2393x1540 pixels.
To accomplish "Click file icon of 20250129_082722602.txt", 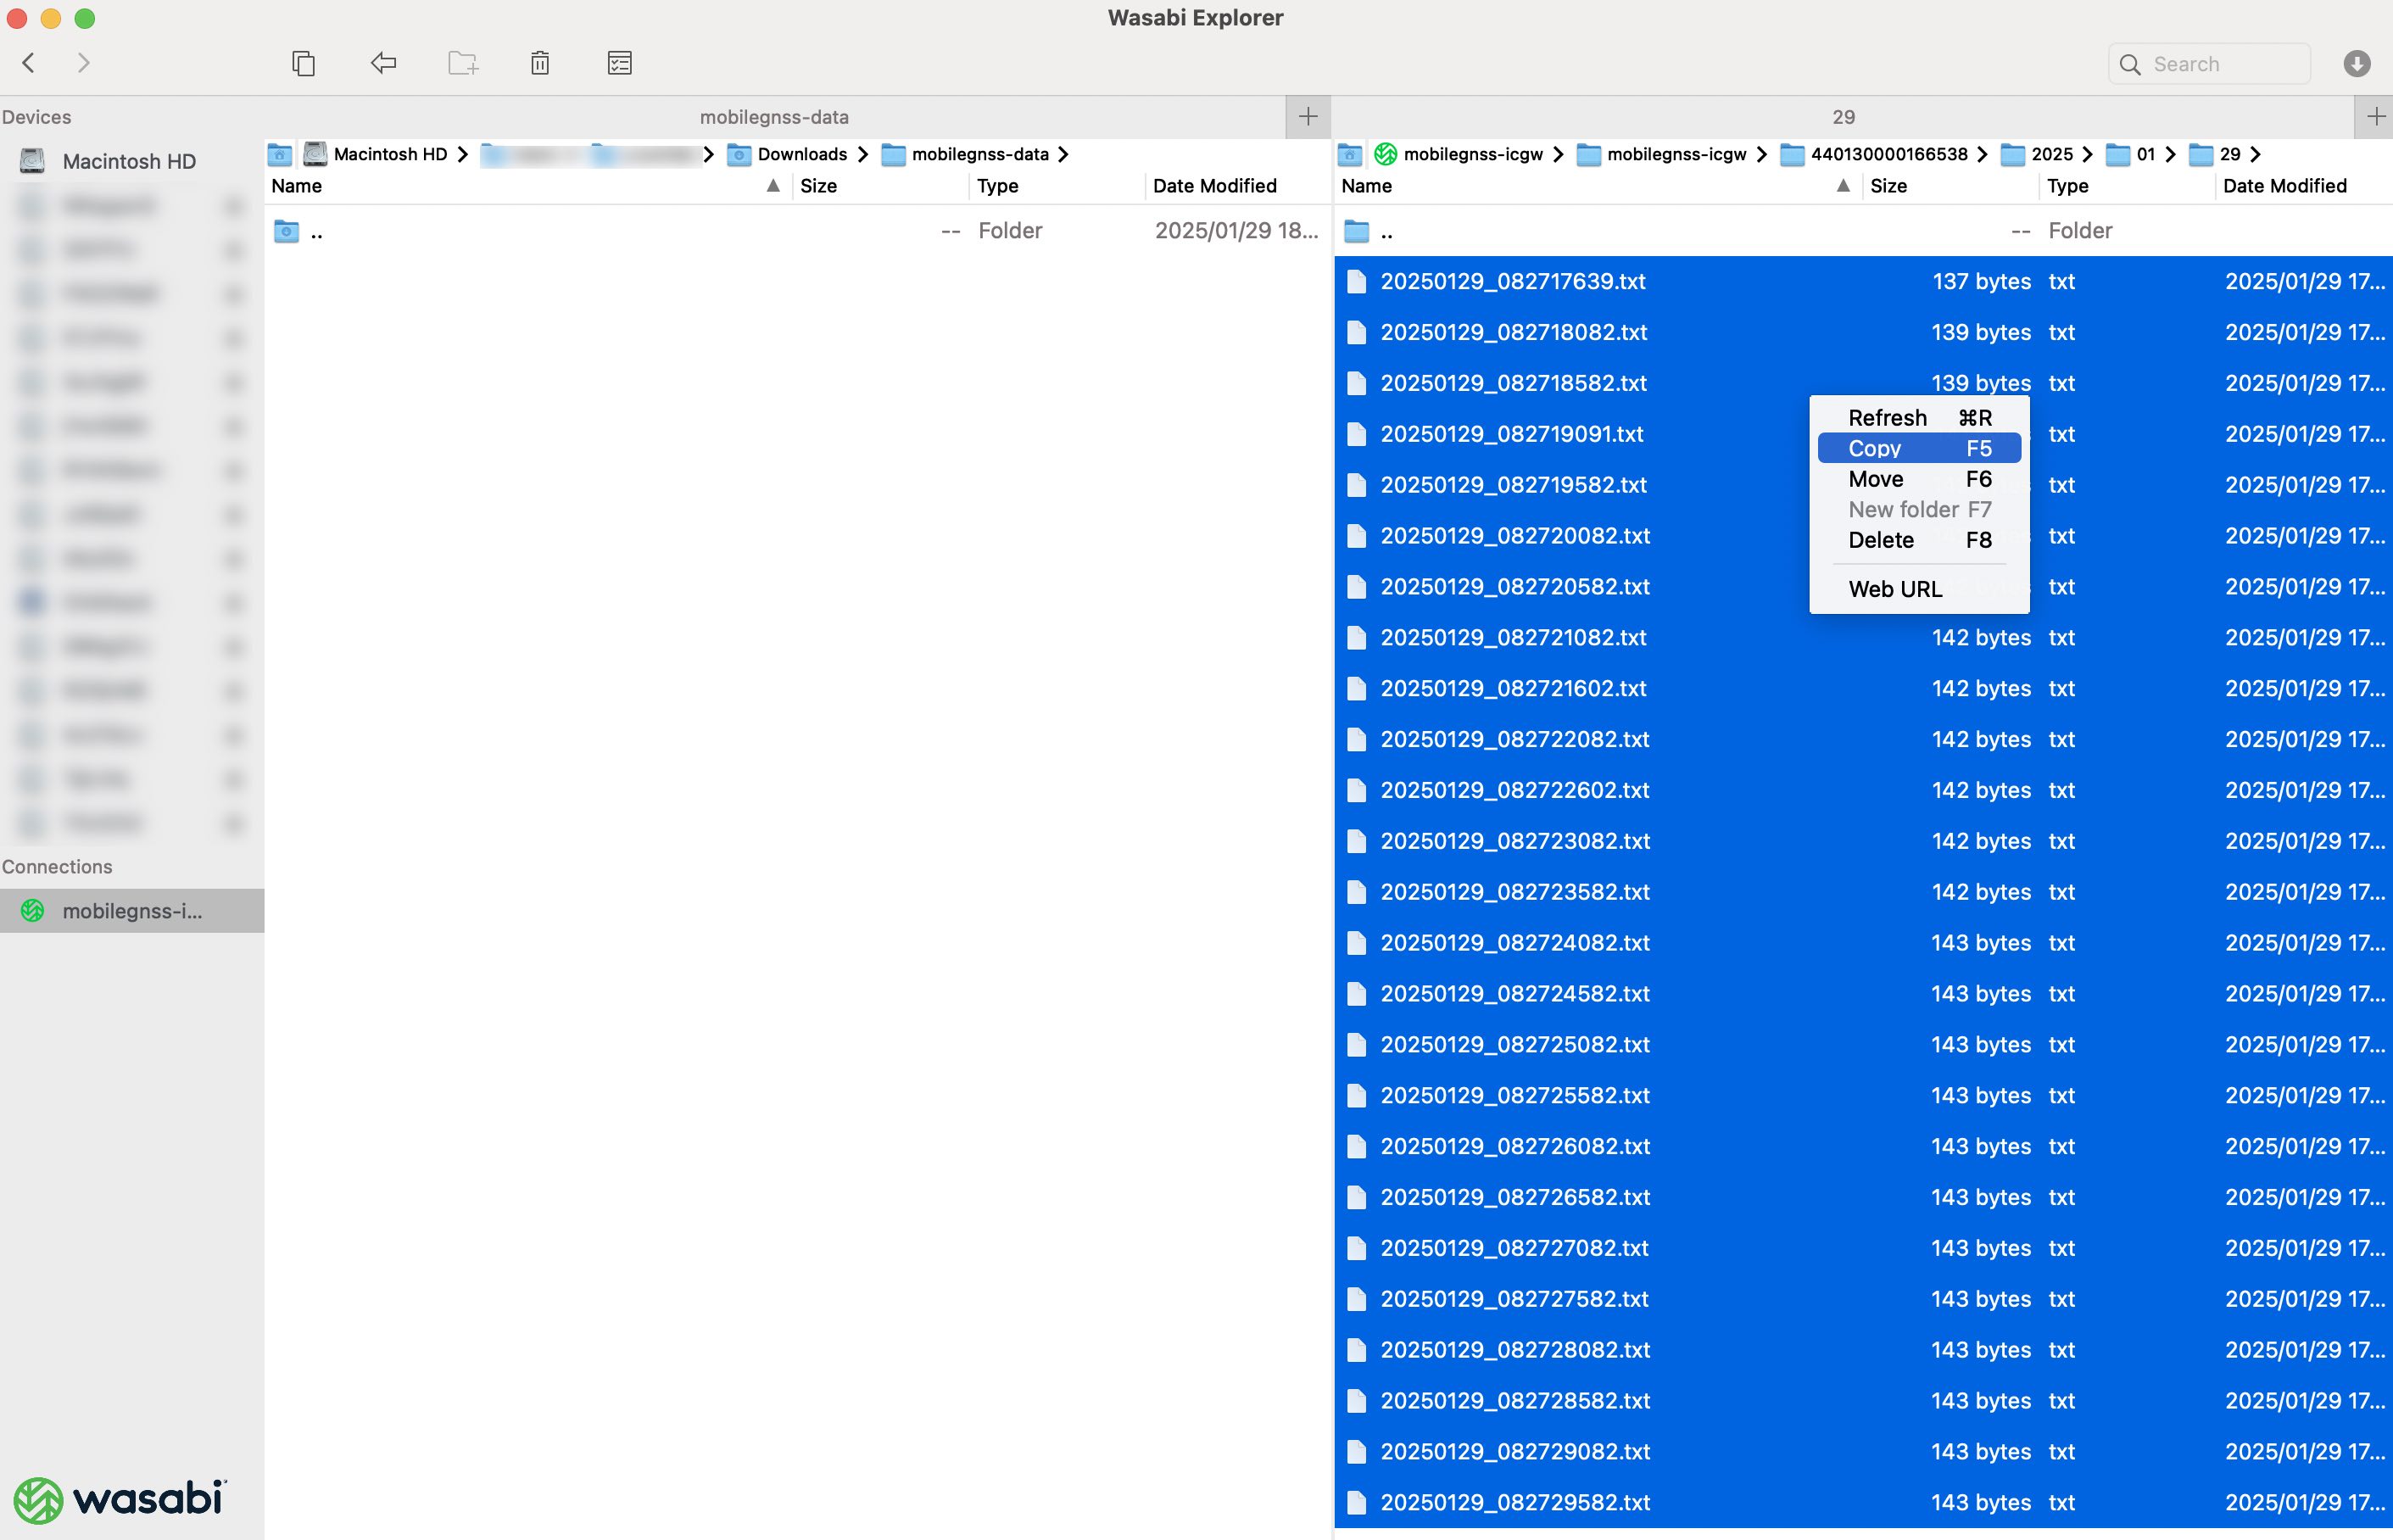I will point(1356,790).
